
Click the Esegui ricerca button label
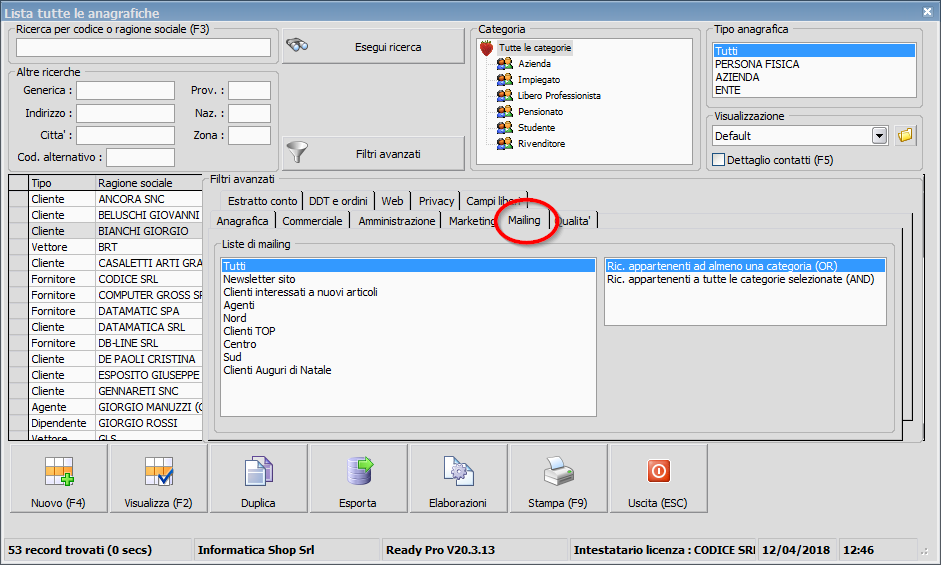point(388,47)
